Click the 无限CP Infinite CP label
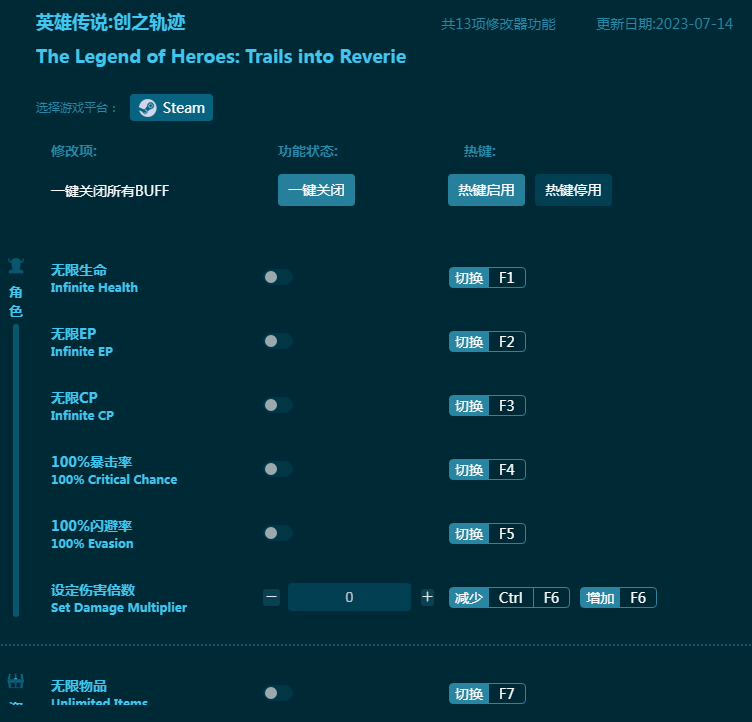The image size is (752, 722). [x=82, y=406]
